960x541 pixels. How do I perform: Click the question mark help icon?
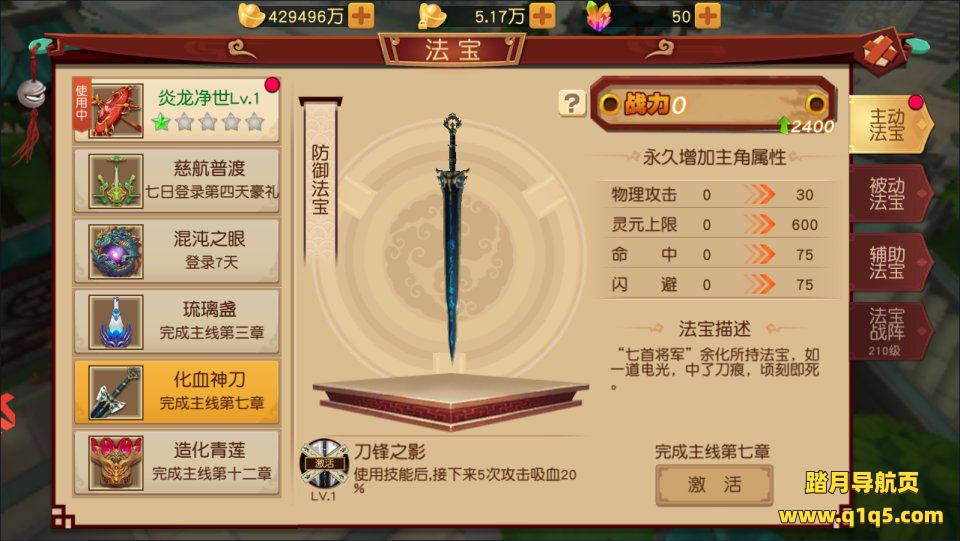coord(572,103)
